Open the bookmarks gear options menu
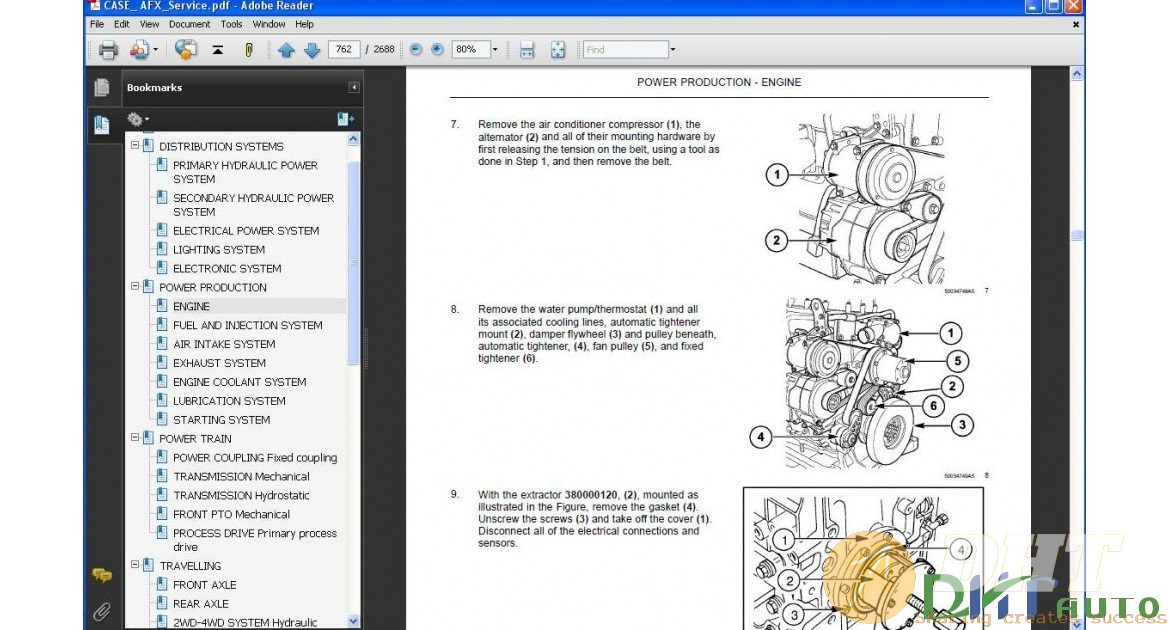 click(137, 119)
